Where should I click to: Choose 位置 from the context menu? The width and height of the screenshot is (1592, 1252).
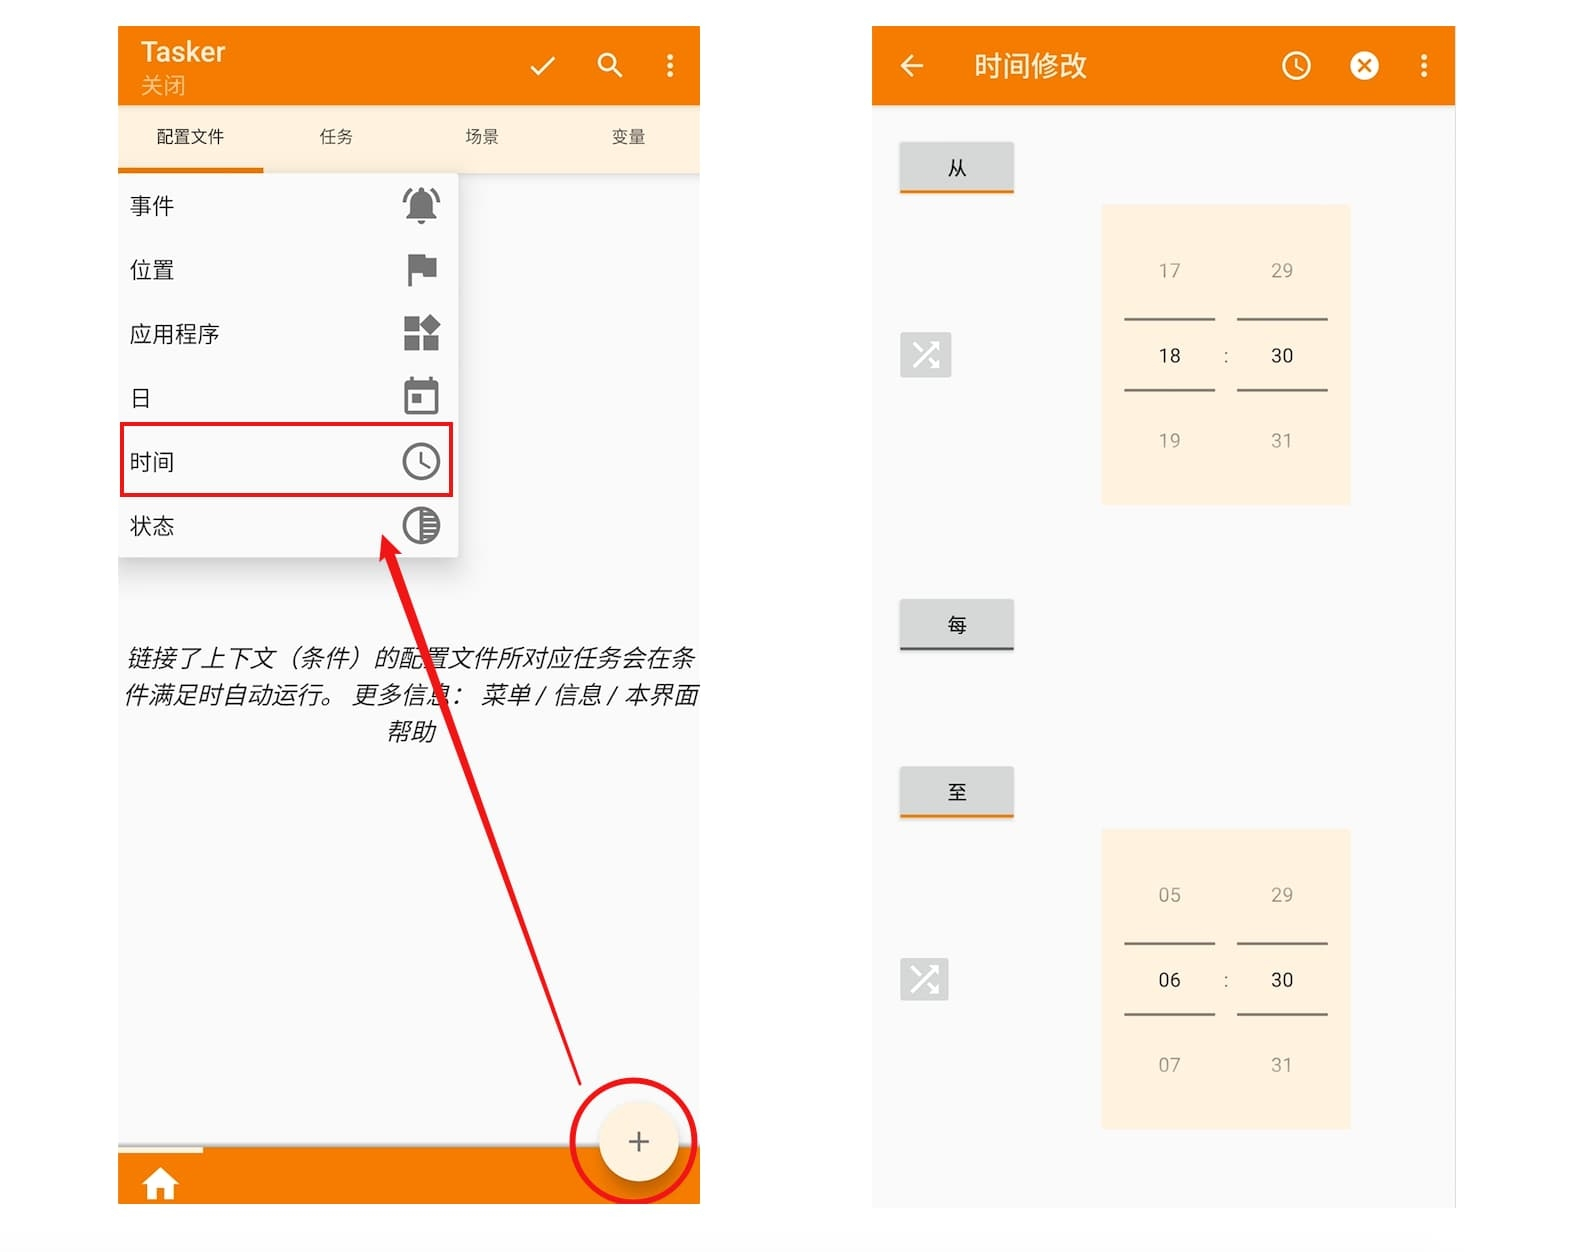(x=288, y=270)
